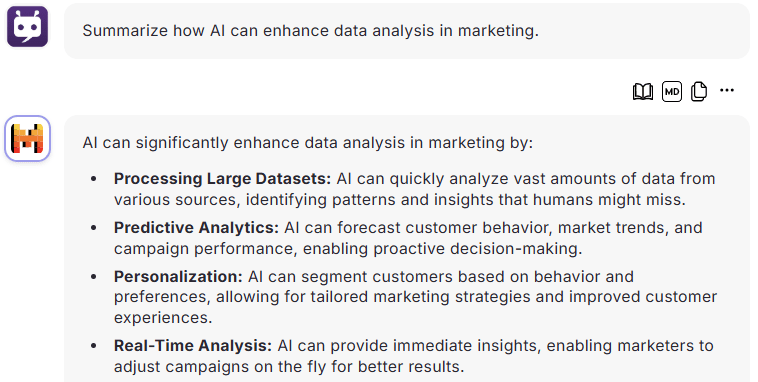Click the word "experiences." in the response
The height and width of the screenshot is (382, 758).
click(163, 318)
